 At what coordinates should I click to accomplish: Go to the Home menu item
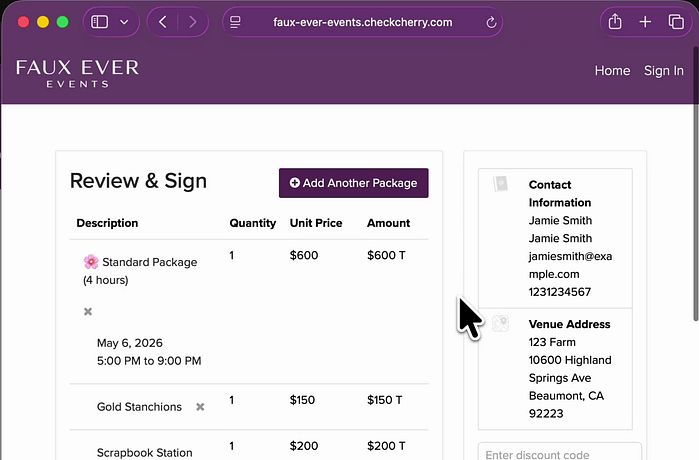coord(612,71)
